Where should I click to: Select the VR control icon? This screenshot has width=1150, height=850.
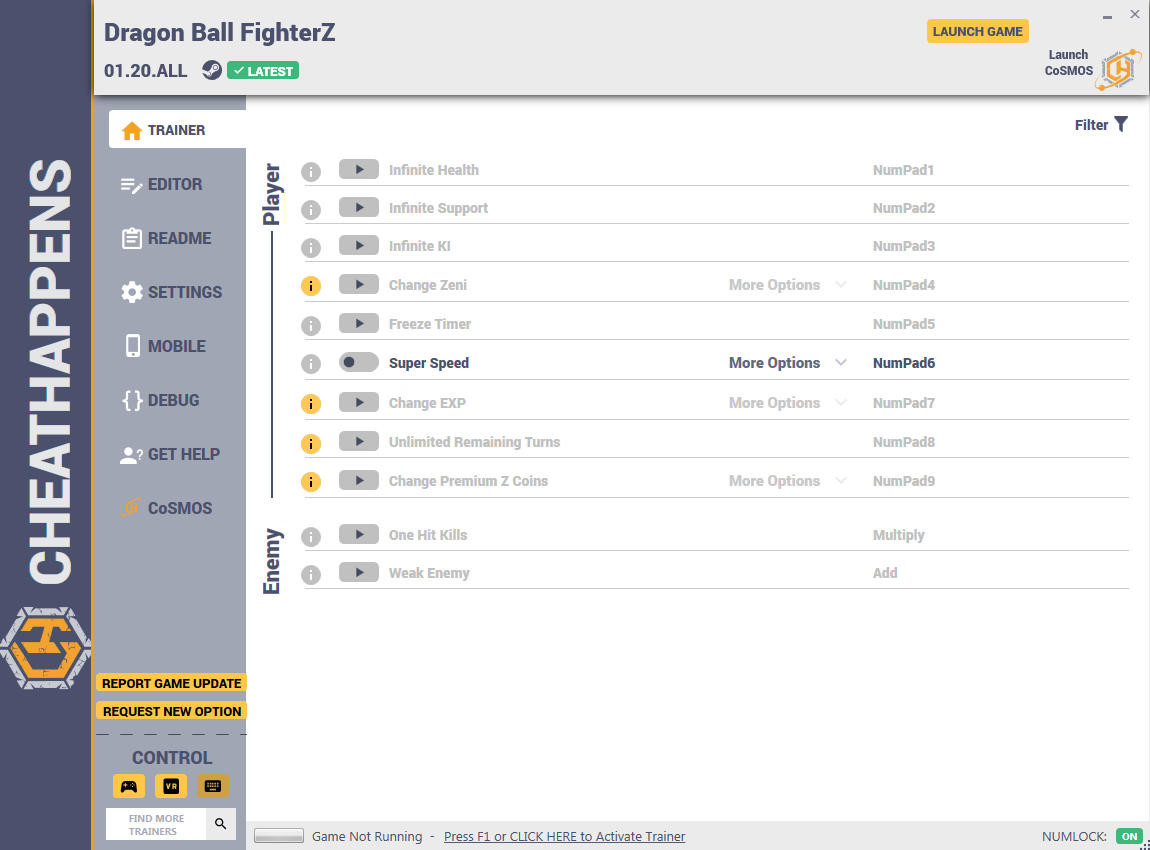pyautogui.click(x=171, y=786)
